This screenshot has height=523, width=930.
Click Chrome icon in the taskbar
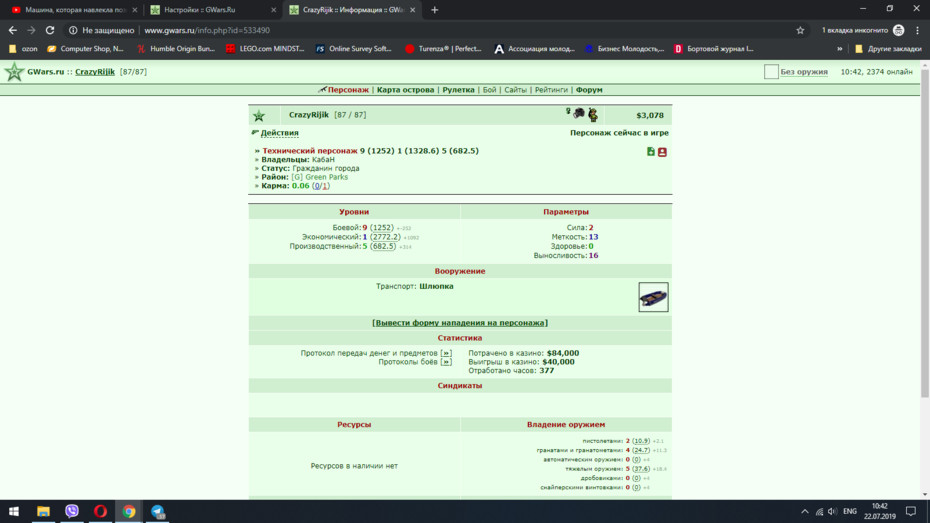(129, 511)
